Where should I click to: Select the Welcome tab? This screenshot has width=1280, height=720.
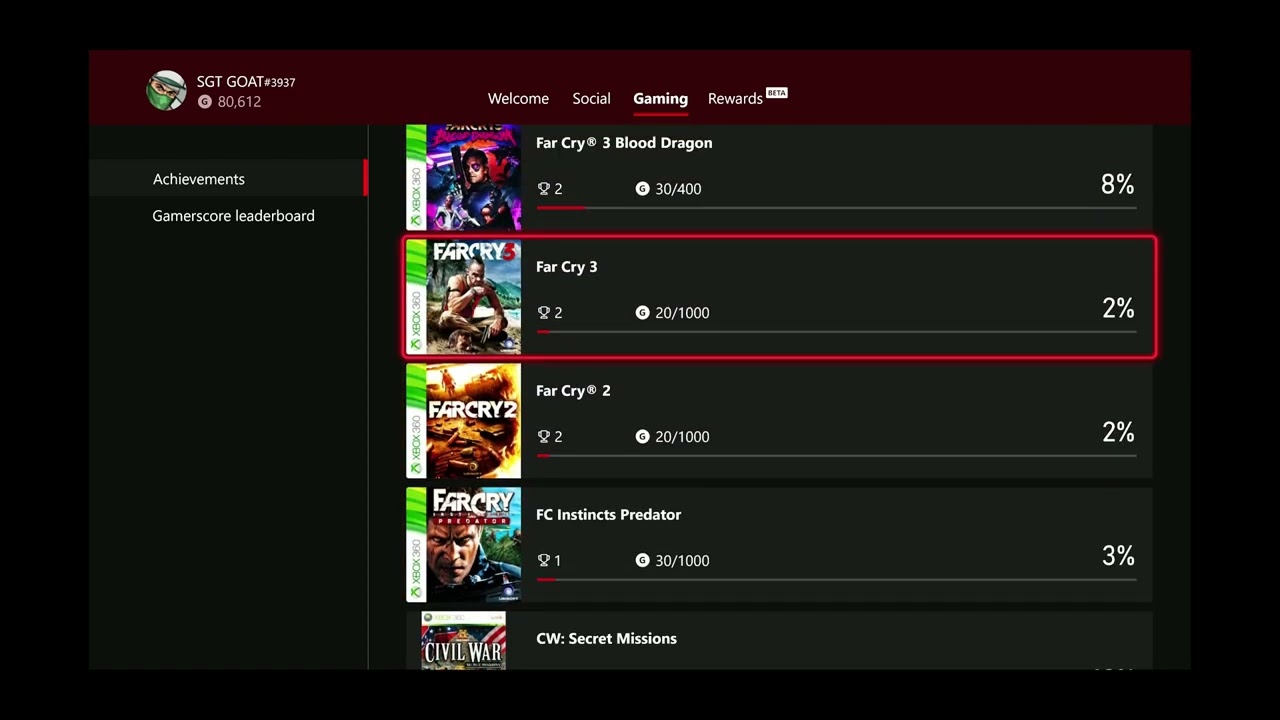pos(518,98)
